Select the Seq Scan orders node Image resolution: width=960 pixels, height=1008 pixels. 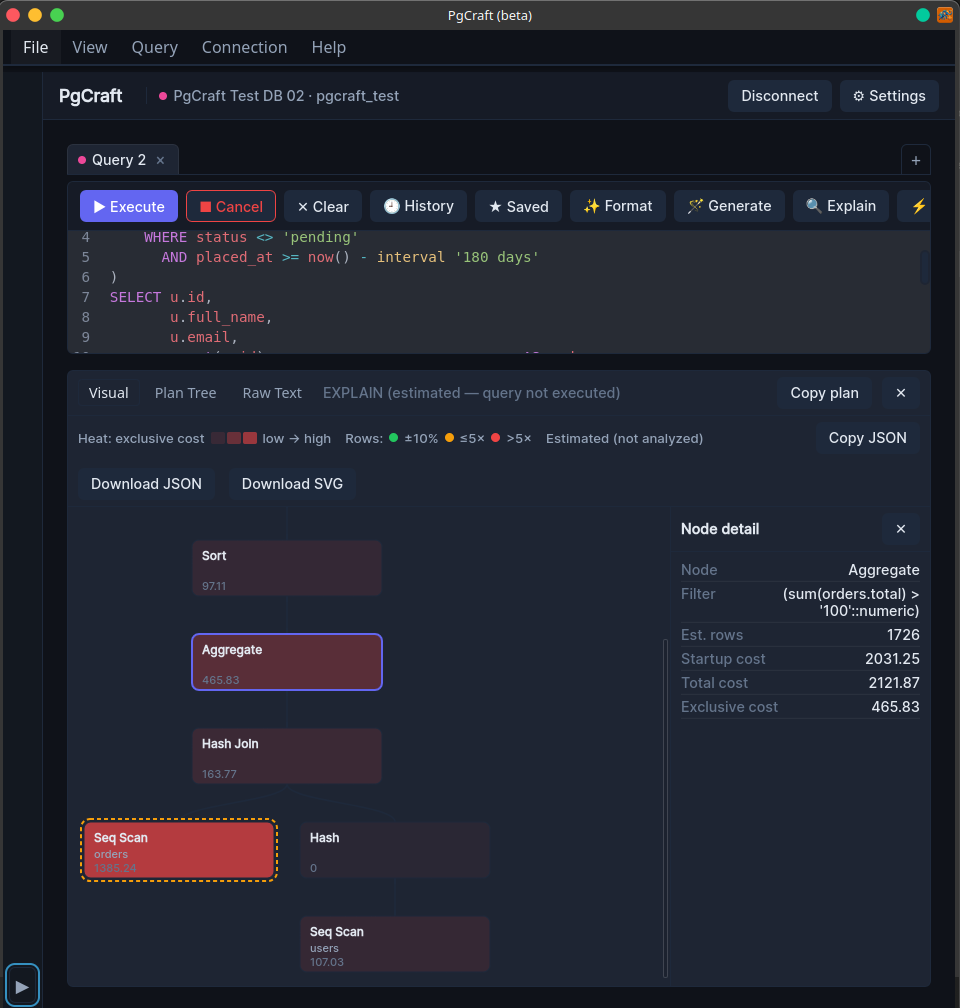179,850
